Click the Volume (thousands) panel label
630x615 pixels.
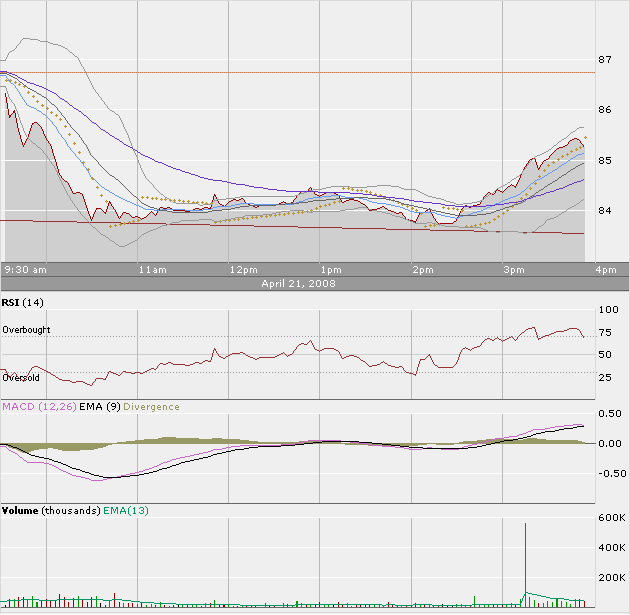point(49,511)
